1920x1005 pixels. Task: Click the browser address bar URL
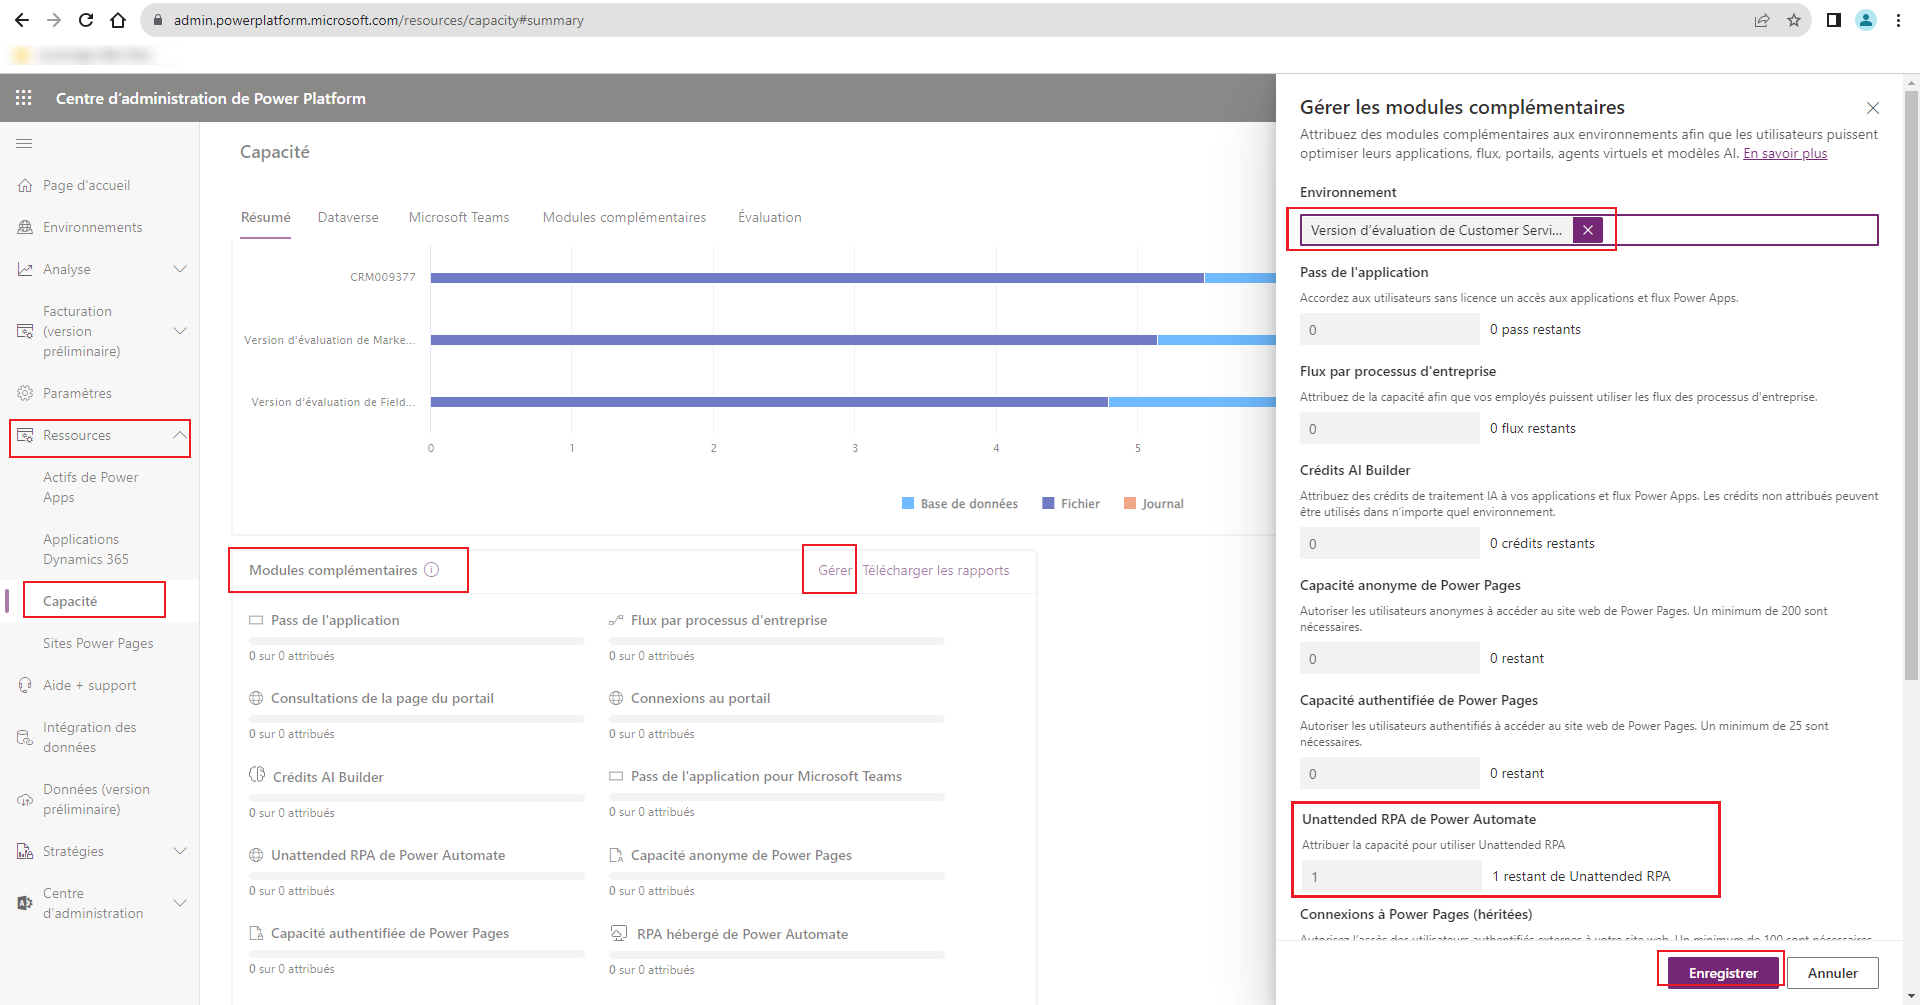tap(379, 20)
